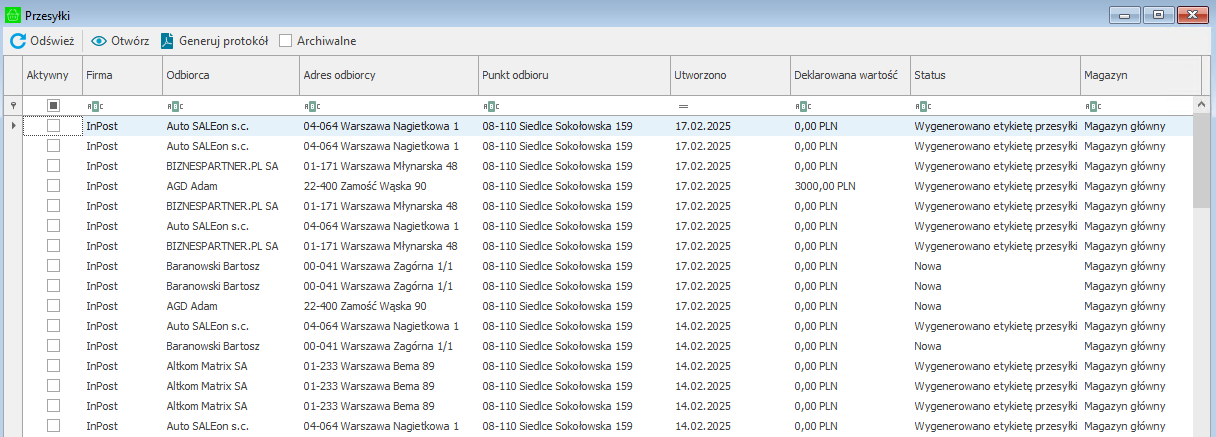Sort by the Punkt odbioru column header
1216x437 pixels.
click(x=574, y=75)
